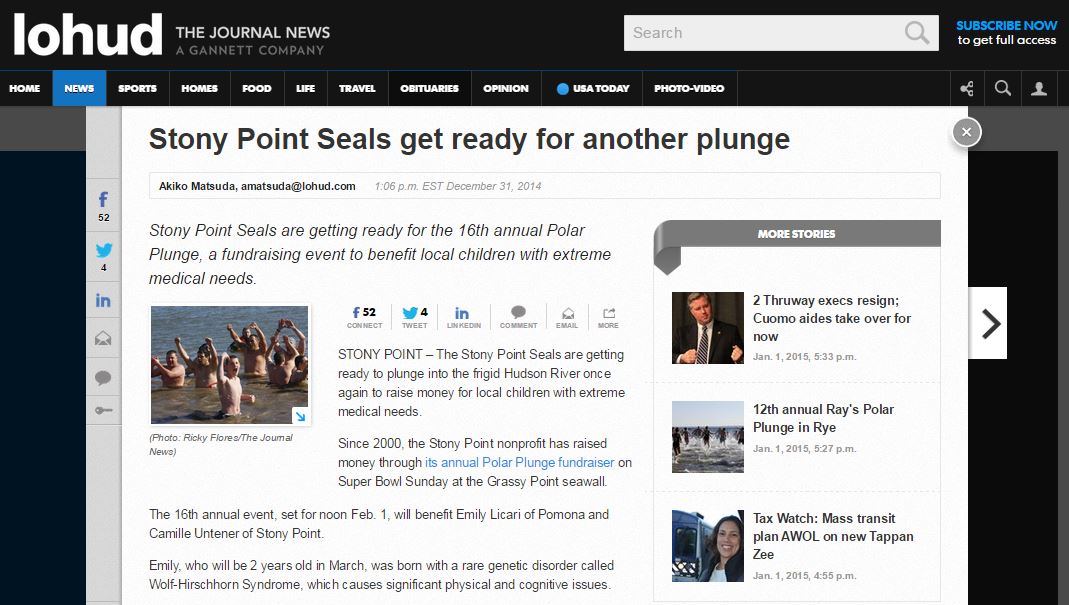Open the share icon in the nav bar
Image resolution: width=1069 pixels, height=605 pixels.
tap(967, 89)
